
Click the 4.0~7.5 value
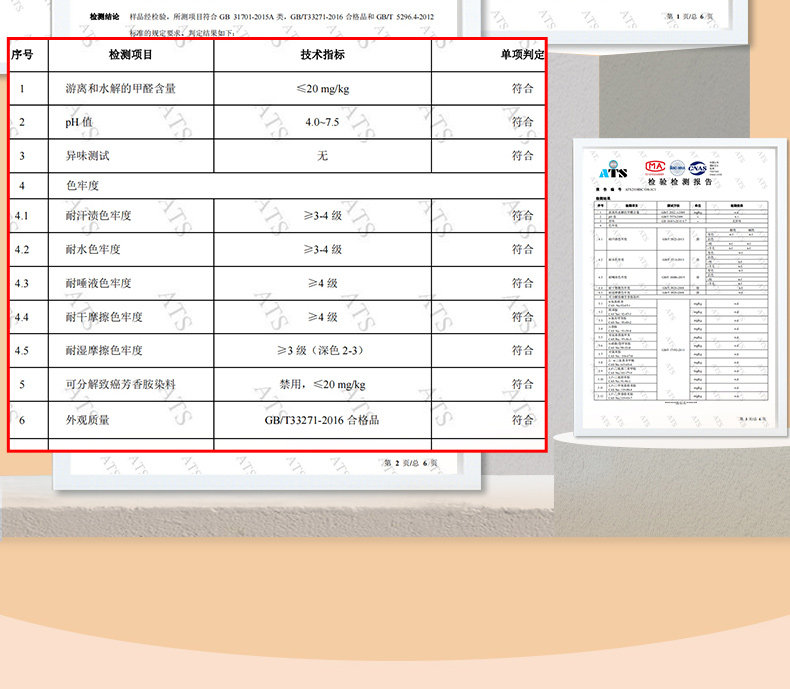tap(322, 122)
